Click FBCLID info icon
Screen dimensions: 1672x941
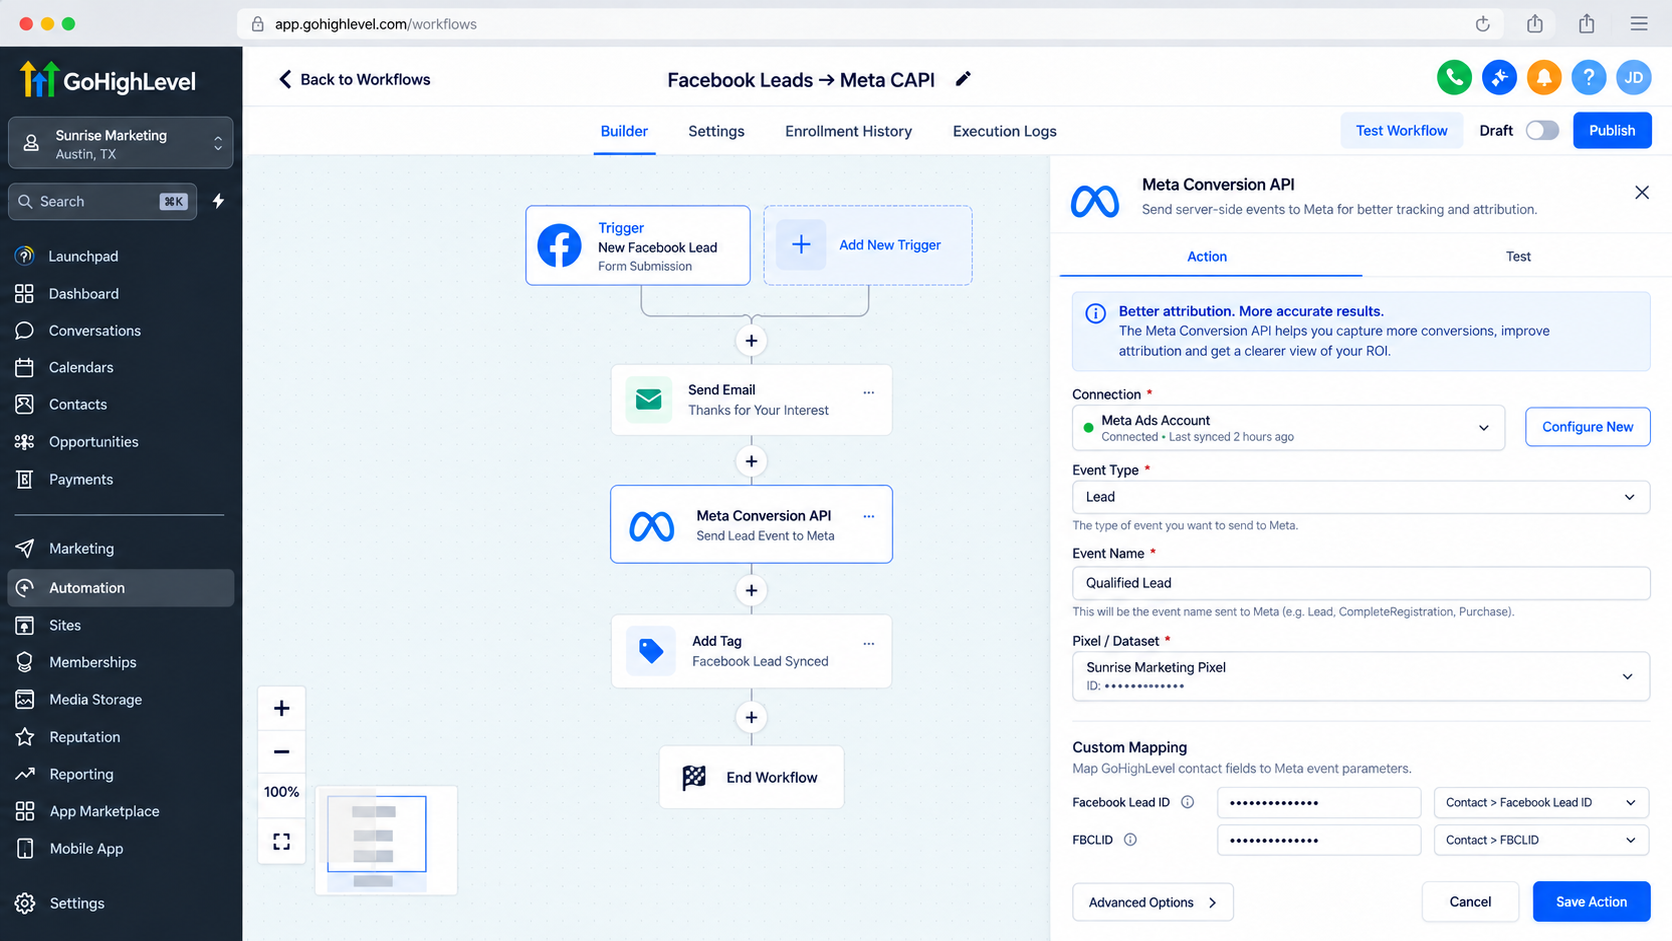[1130, 840]
